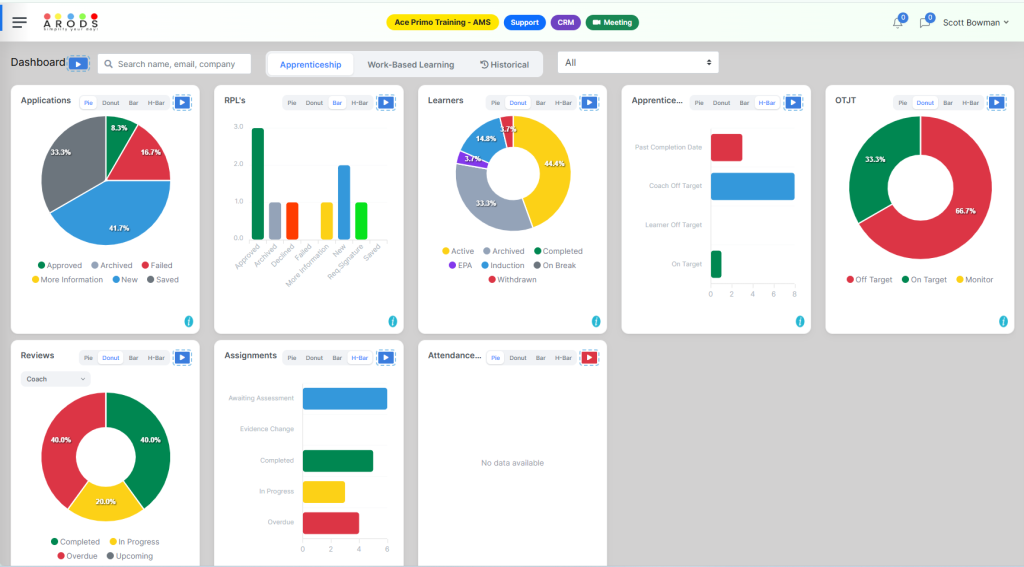Click the ARODS logo
The image size is (1024, 567).
pos(71,22)
